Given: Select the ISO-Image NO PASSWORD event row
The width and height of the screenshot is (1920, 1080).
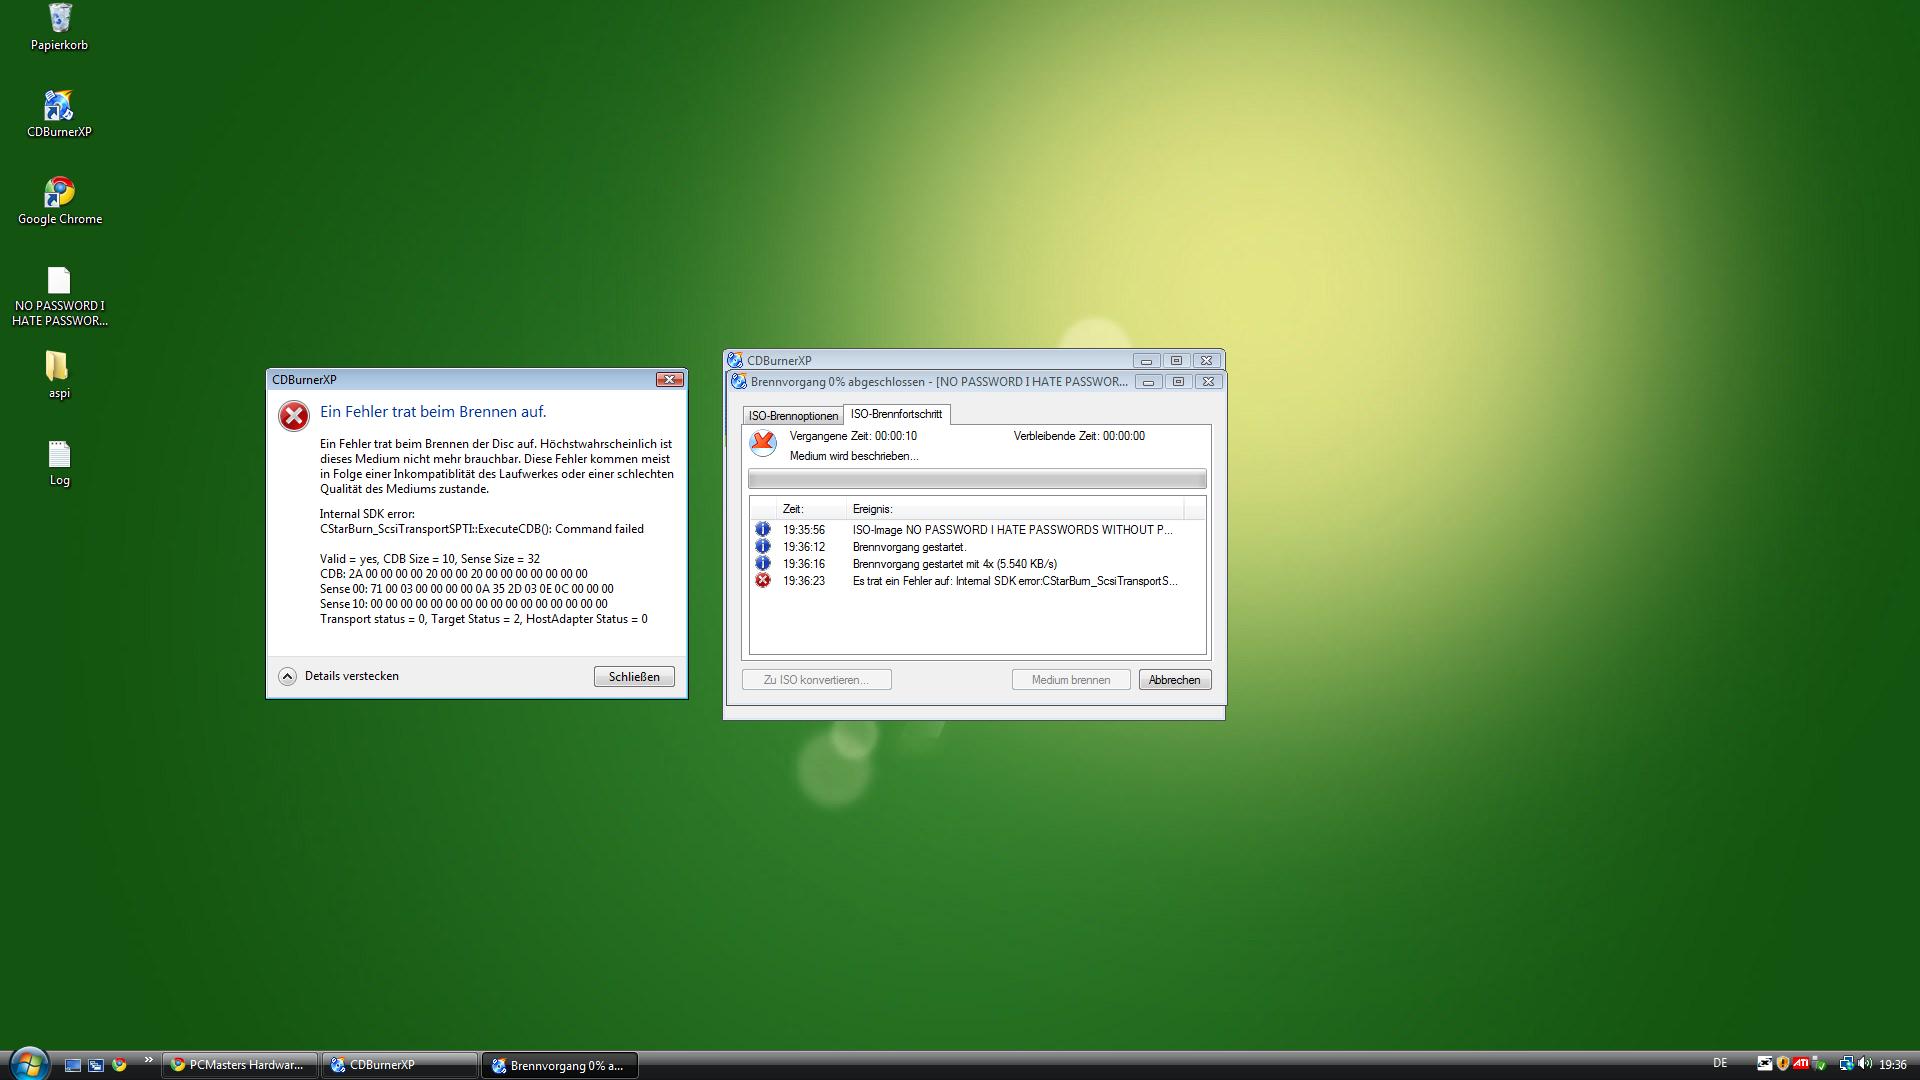Looking at the screenshot, I should [977, 530].
